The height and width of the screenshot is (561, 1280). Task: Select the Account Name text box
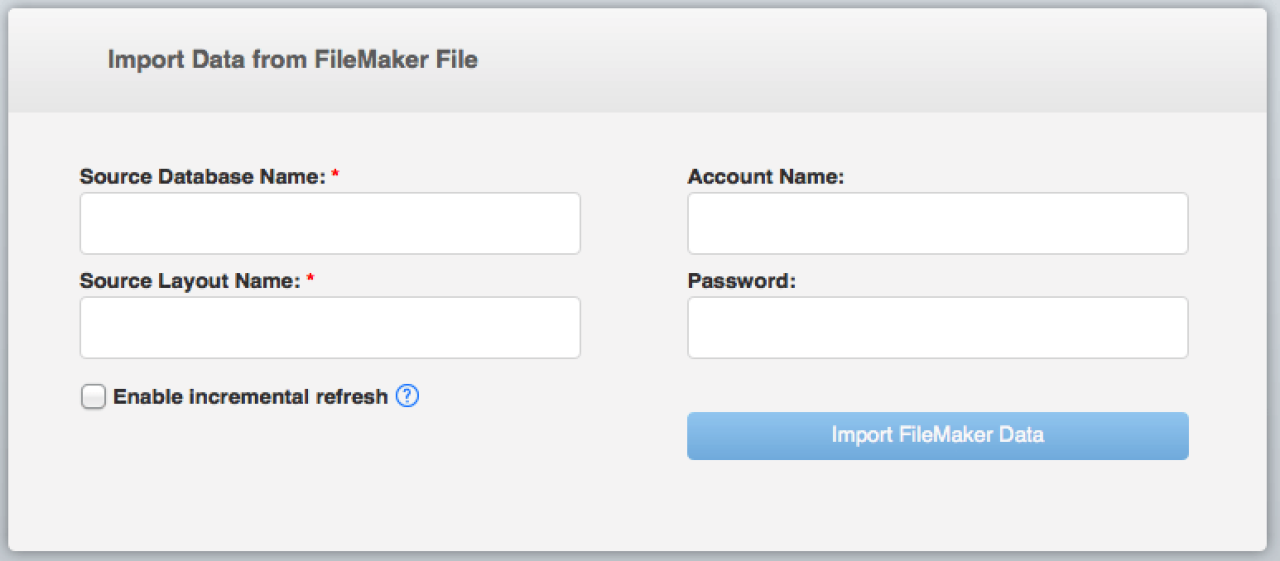[x=938, y=223]
